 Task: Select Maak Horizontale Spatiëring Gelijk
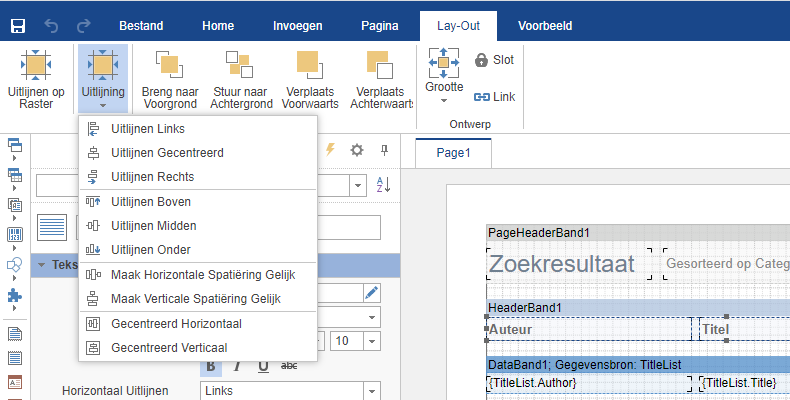click(x=200, y=274)
